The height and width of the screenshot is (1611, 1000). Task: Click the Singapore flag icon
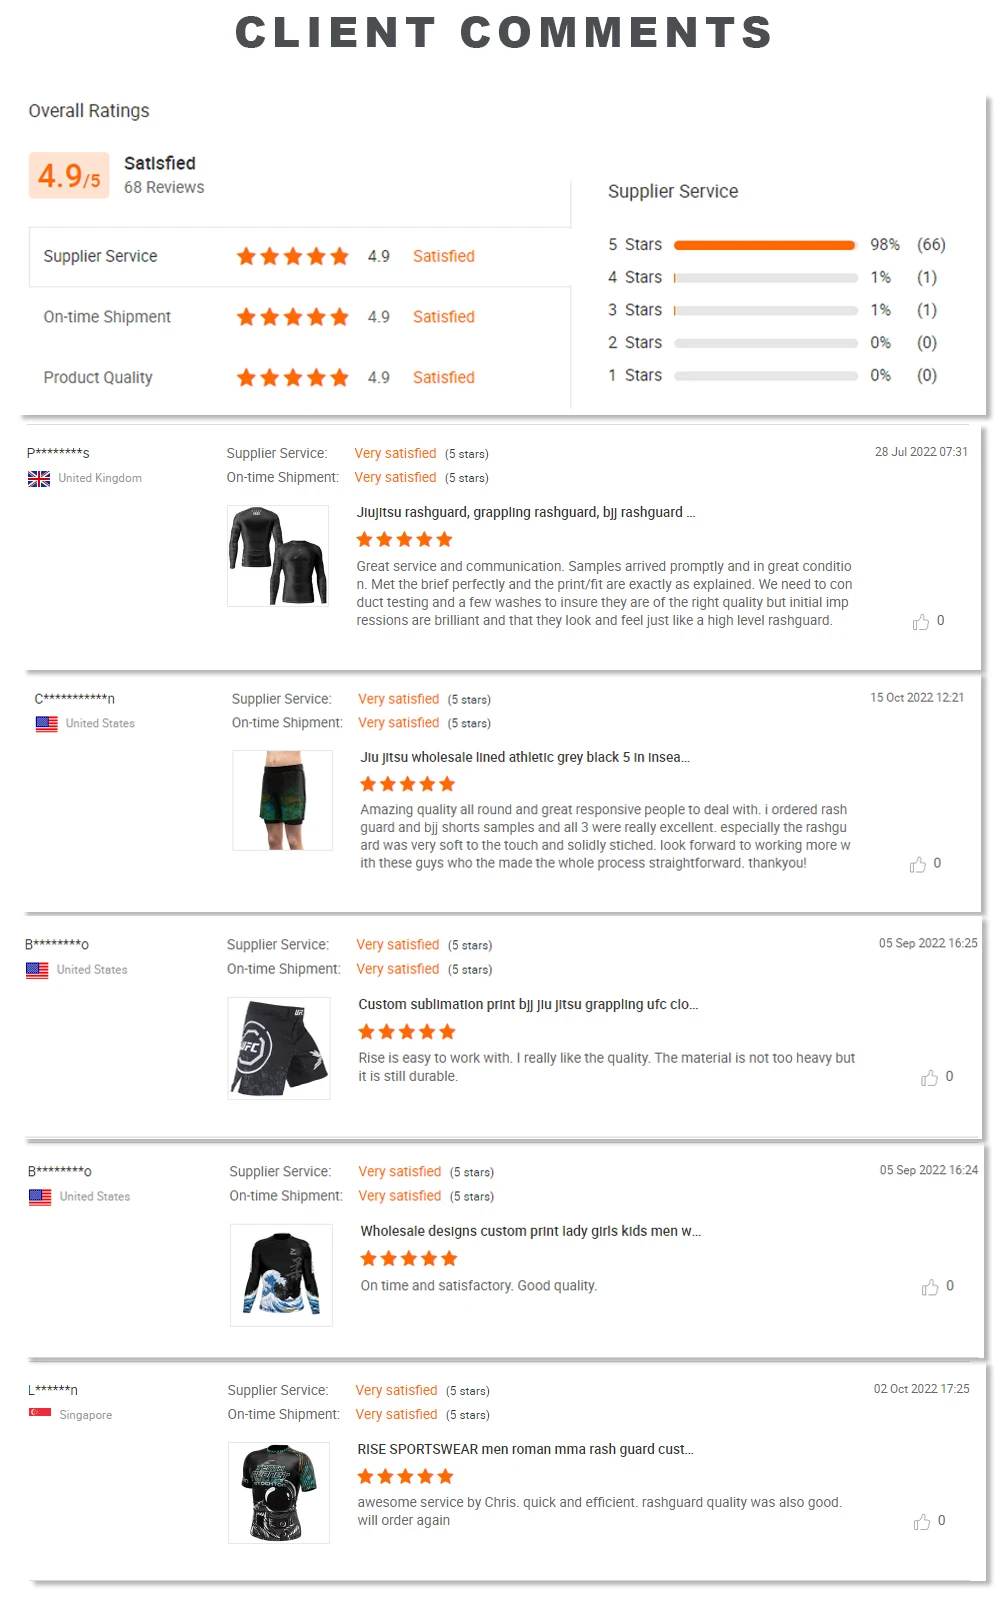(40, 1414)
